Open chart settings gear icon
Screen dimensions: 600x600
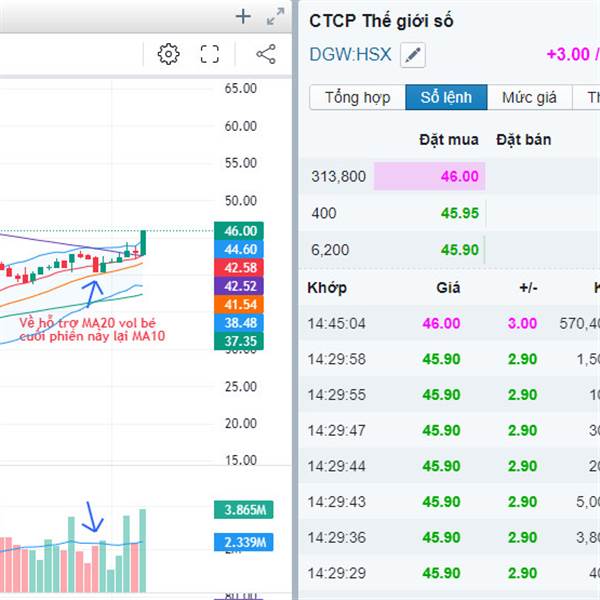click(x=168, y=54)
